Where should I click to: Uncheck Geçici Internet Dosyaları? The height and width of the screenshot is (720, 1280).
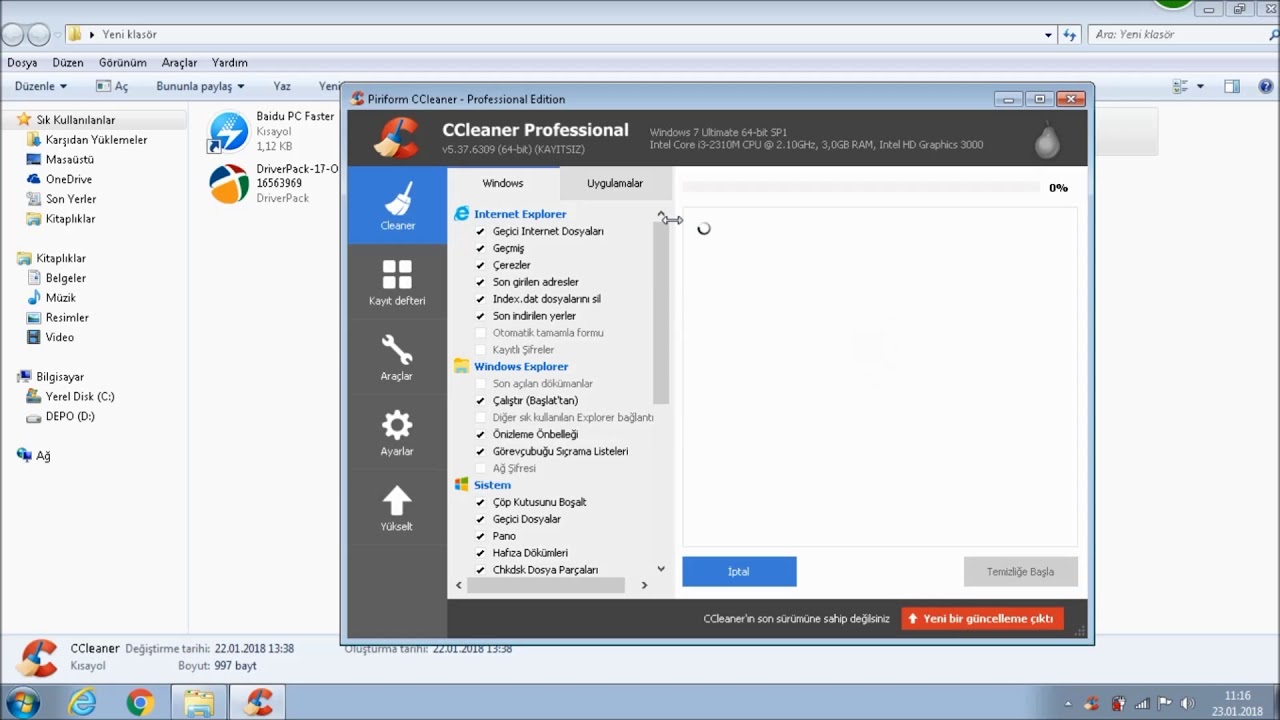point(480,231)
